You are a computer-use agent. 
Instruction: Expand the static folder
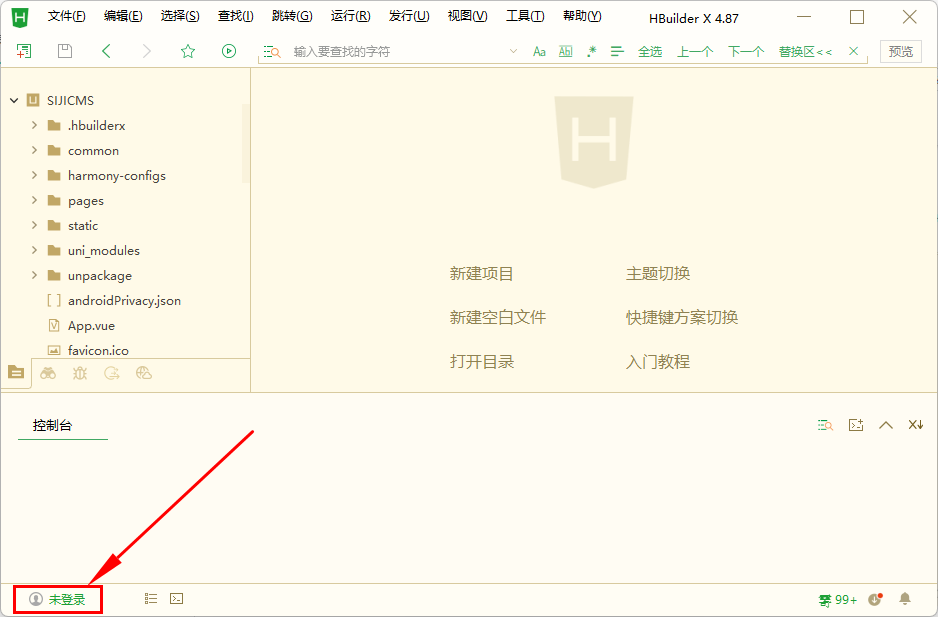point(34,225)
